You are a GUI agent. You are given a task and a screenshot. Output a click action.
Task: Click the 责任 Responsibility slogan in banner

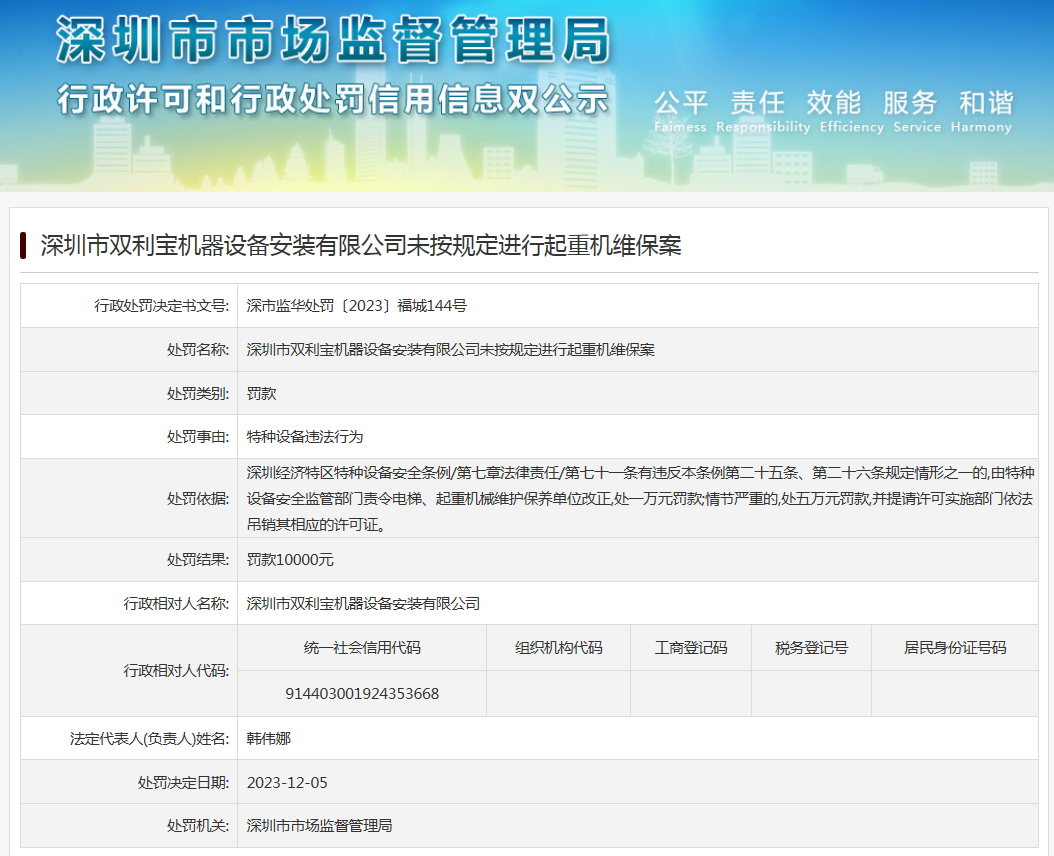click(763, 112)
